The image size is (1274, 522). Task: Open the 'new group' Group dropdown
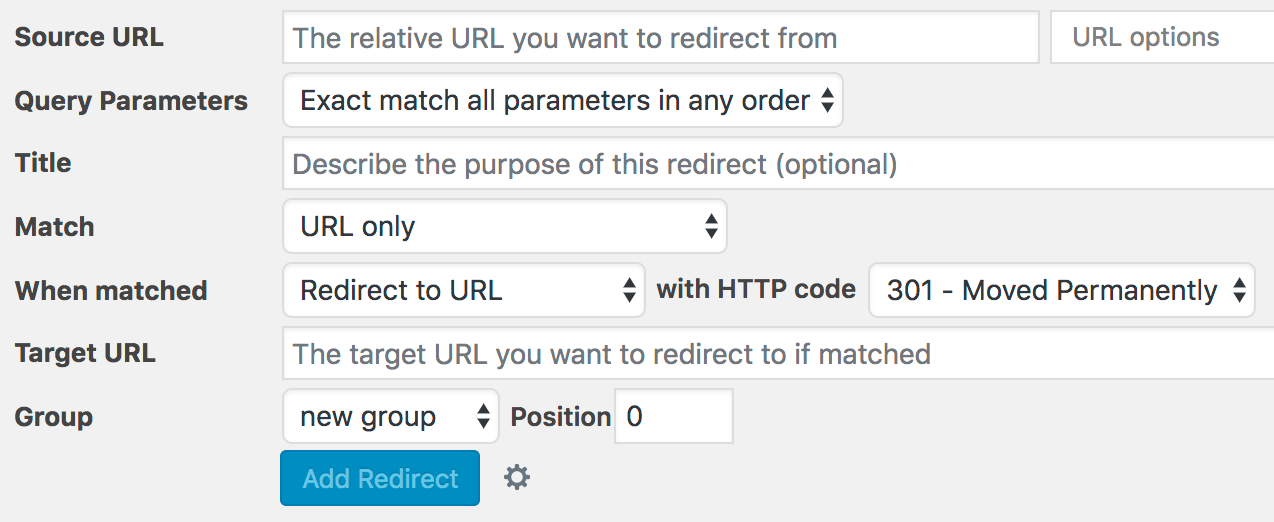tap(390, 417)
